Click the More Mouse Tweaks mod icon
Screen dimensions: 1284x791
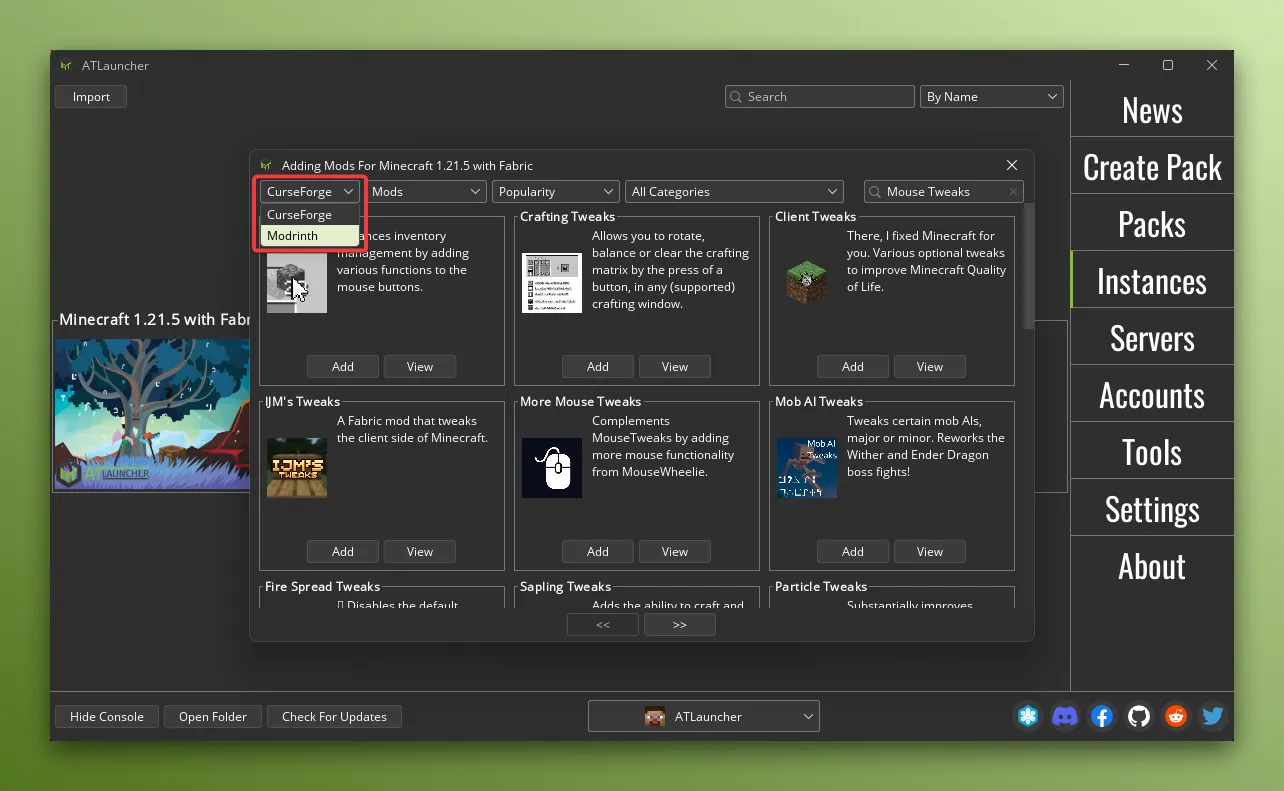point(551,467)
